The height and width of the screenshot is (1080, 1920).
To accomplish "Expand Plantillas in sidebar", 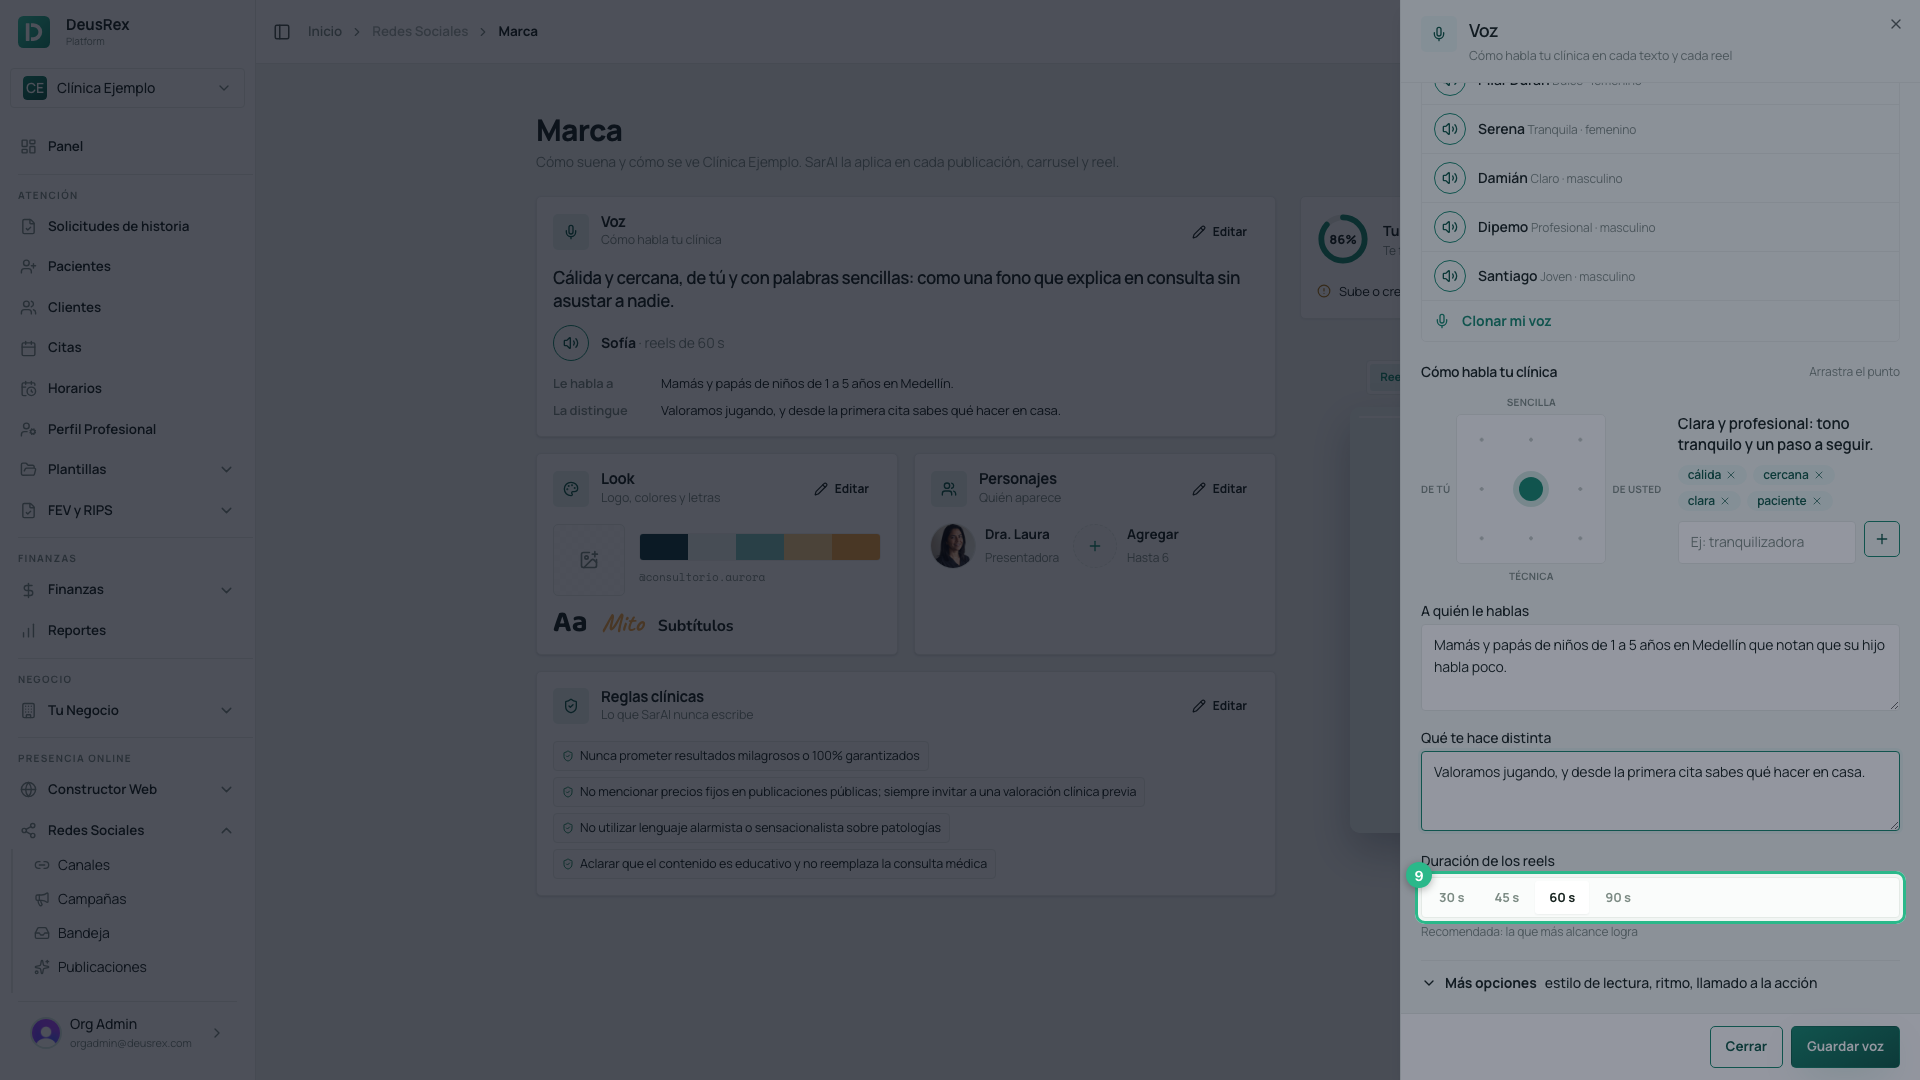I will click(127, 469).
